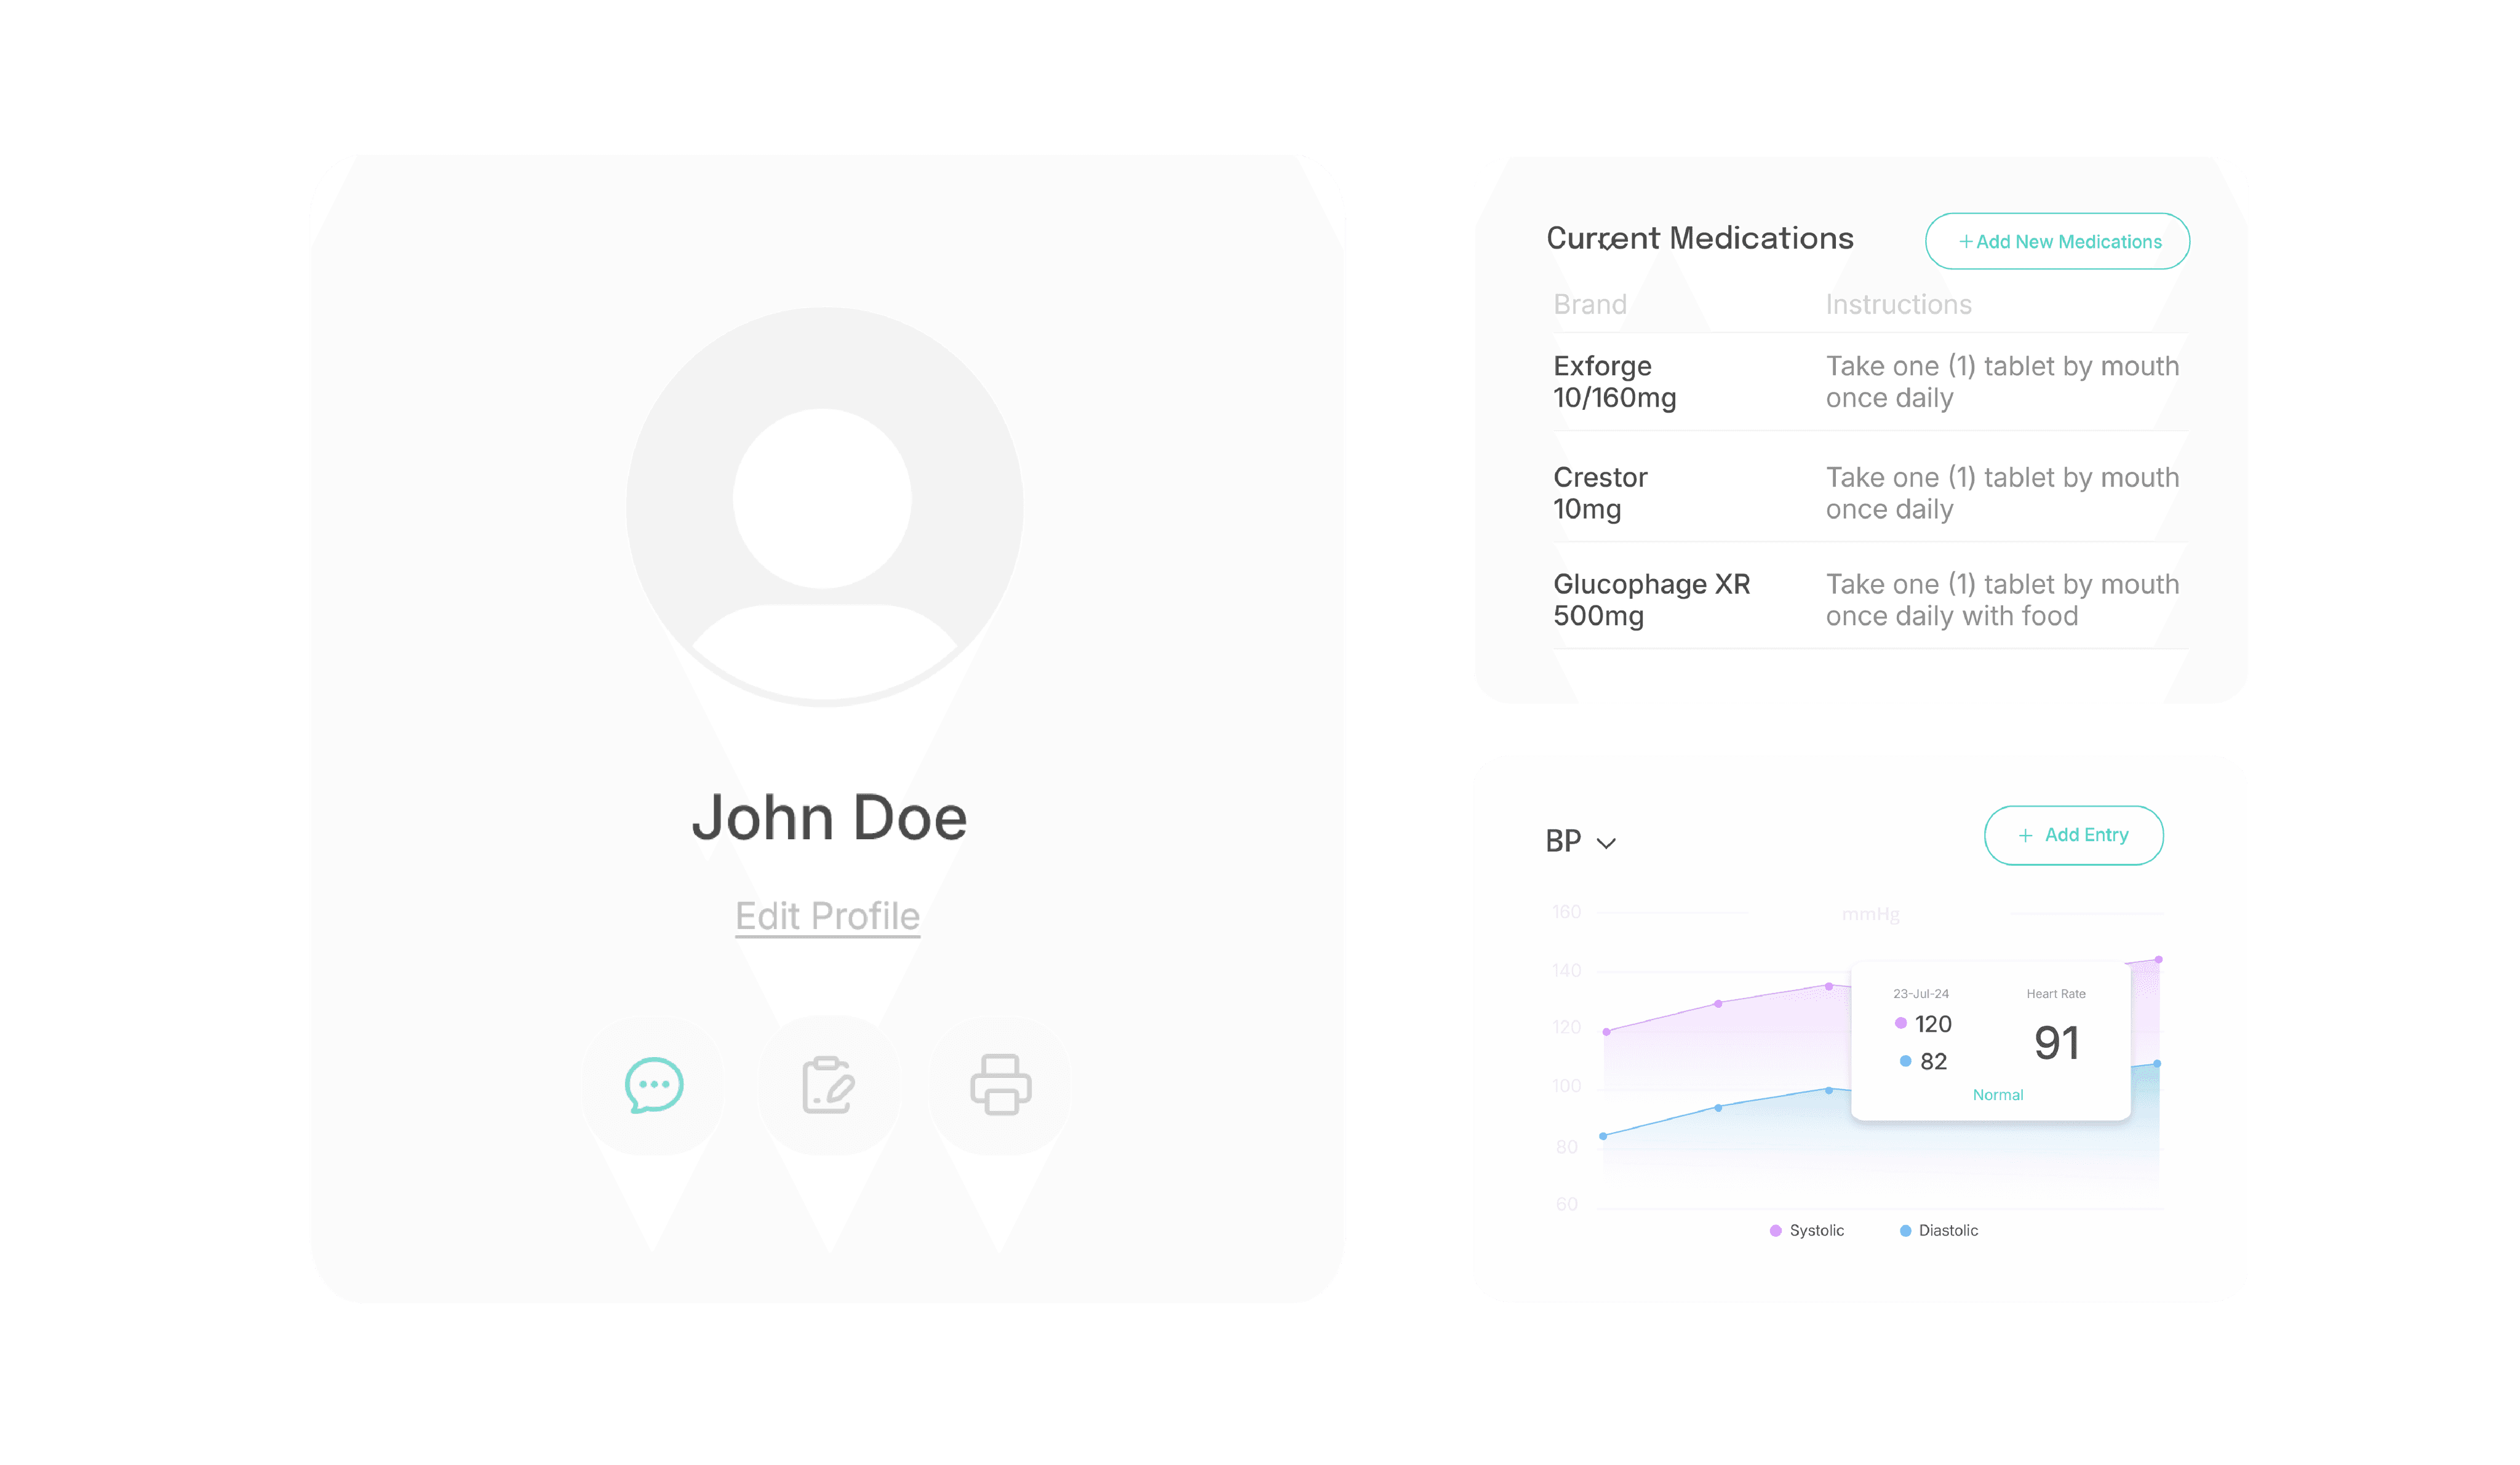Click the Add Entry button for BP
Image resolution: width=2520 pixels, height=1465 pixels.
(2073, 834)
